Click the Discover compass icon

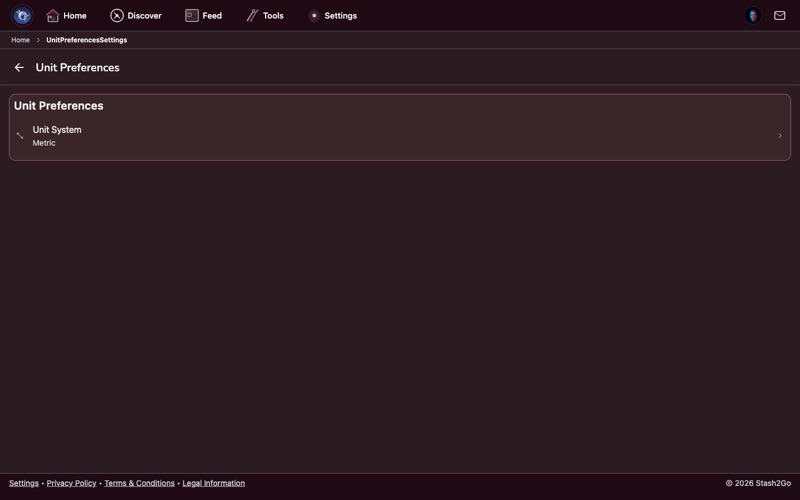tap(117, 16)
